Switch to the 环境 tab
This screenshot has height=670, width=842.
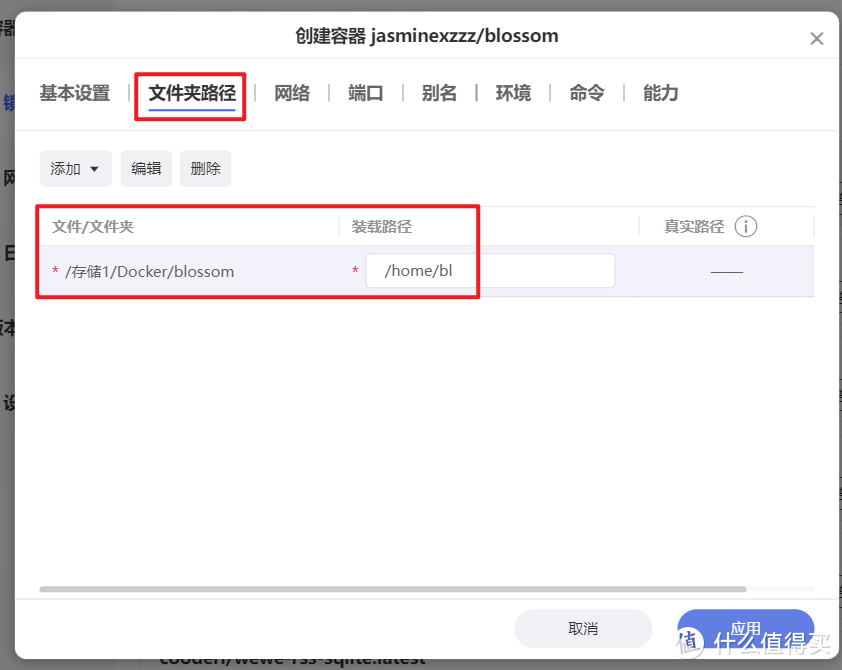[x=513, y=92]
